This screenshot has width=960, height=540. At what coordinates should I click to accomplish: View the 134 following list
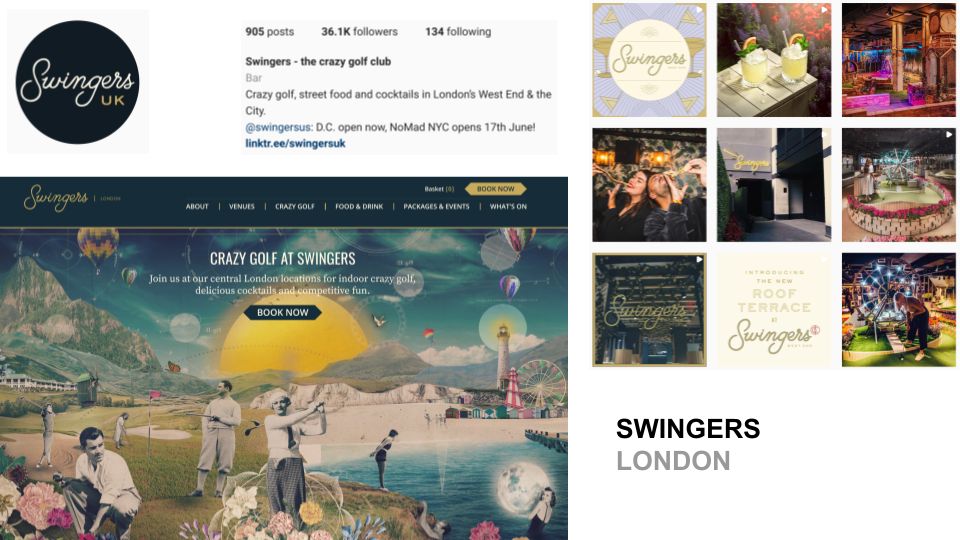458,32
